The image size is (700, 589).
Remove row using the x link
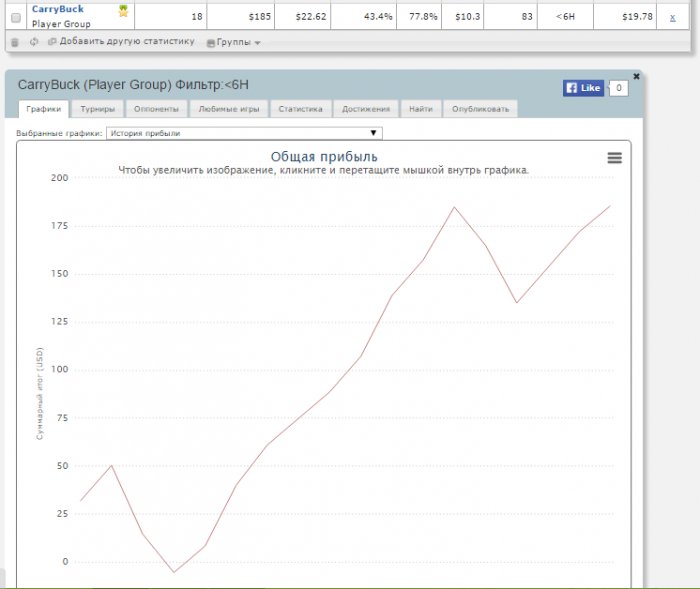coord(672,17)
